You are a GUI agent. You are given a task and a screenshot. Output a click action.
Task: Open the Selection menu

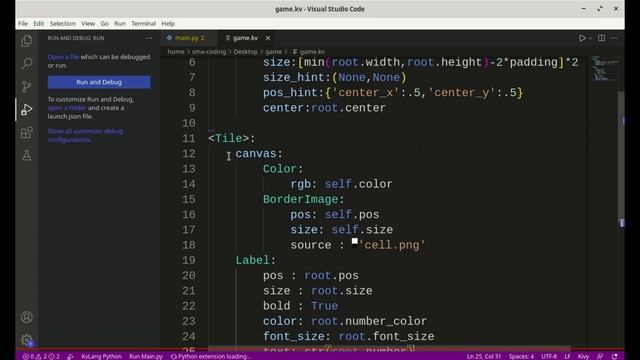(x=62, y=24)
